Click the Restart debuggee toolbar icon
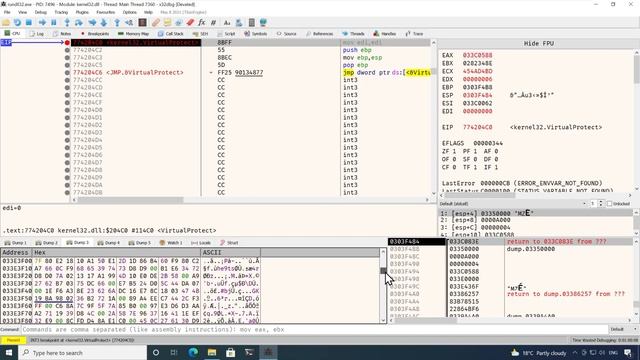 pyautogui.click(x=17, y=22)
